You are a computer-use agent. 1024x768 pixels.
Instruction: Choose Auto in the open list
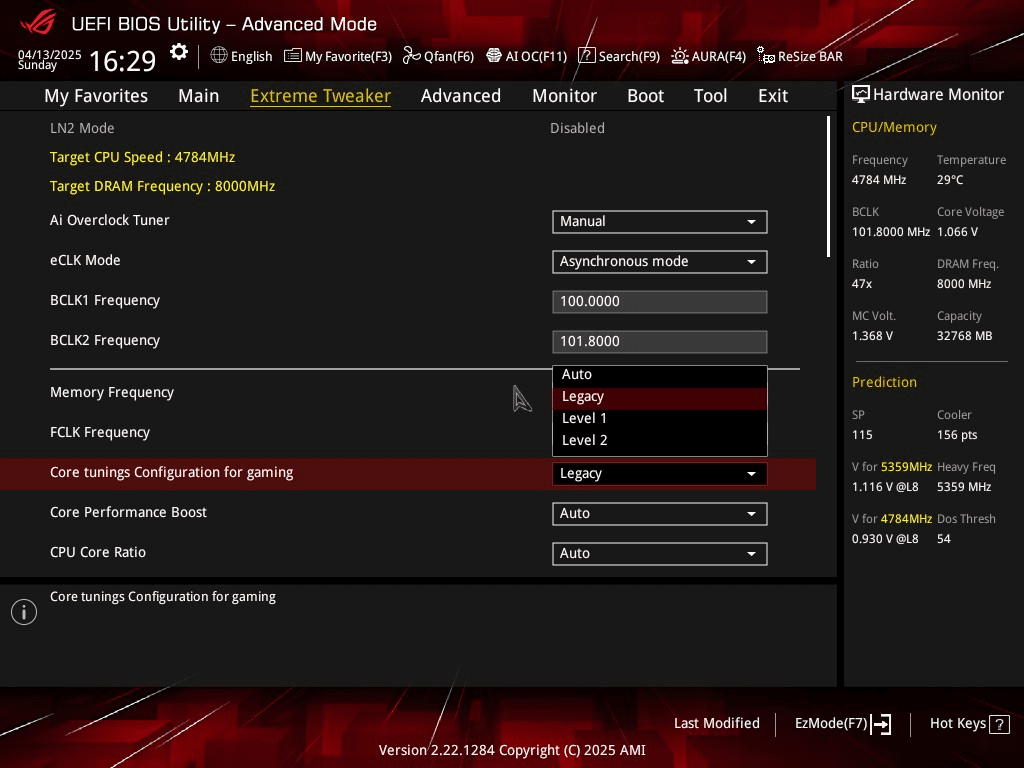point(660,375)
